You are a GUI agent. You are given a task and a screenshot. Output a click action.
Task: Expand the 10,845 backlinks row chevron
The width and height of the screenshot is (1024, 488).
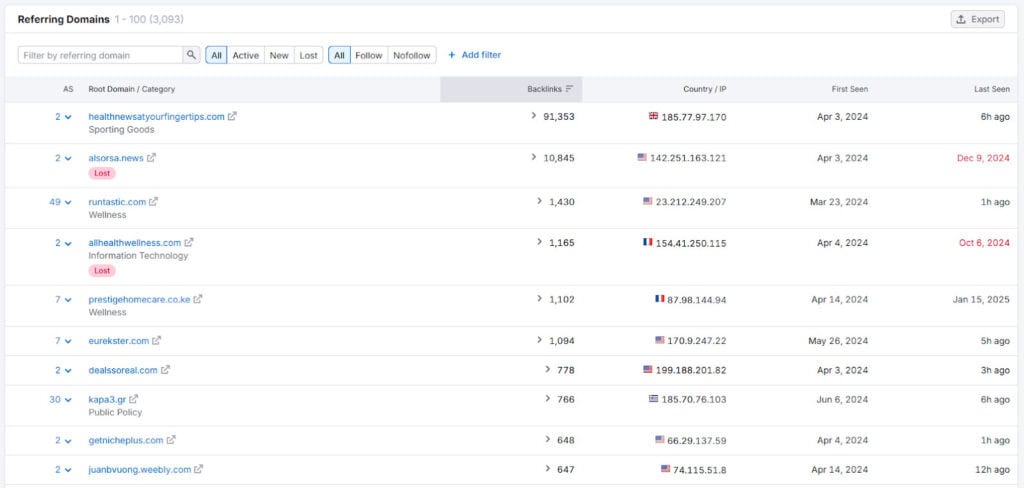pyautogui.click(x=534, y=157)
